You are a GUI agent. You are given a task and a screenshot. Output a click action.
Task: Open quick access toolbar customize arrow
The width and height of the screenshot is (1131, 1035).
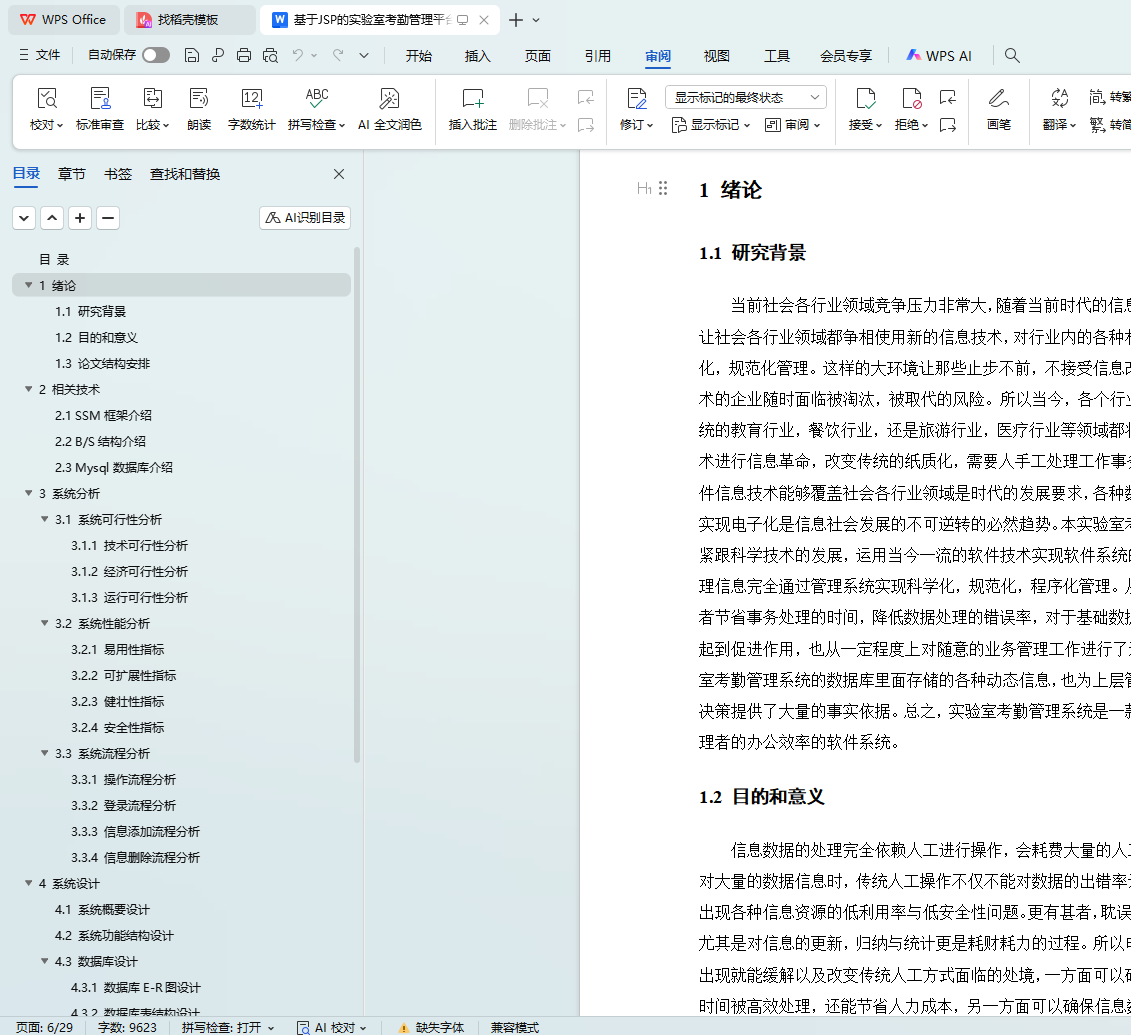(364, 56)
